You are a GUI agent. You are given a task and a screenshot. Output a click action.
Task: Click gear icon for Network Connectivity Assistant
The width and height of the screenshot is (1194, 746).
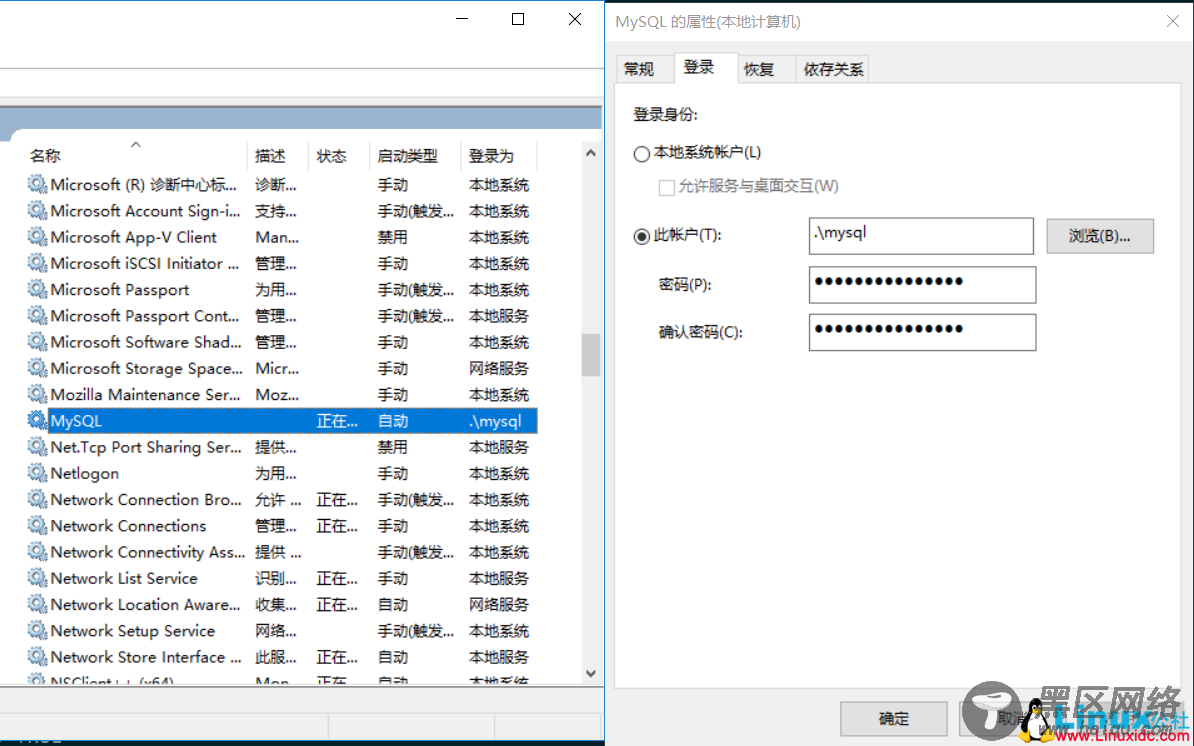(37, 551)
